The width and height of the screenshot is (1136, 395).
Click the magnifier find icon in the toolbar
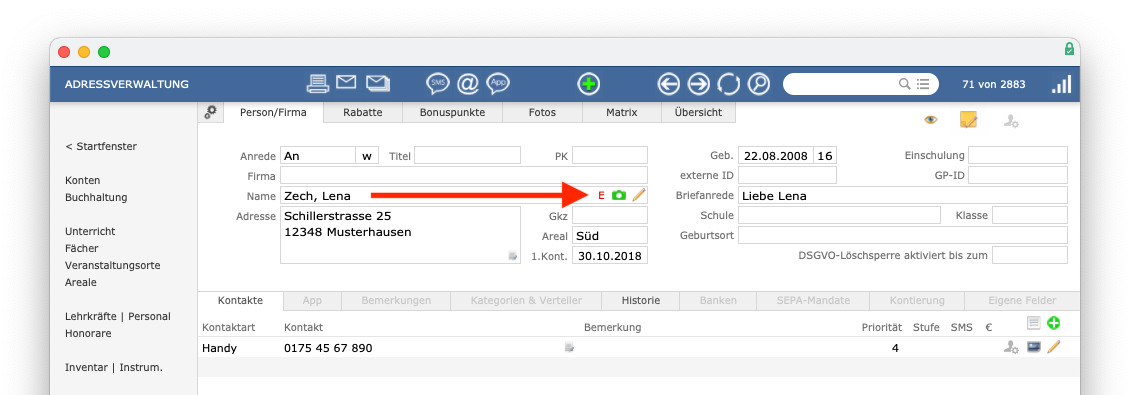tap(759, 84)
